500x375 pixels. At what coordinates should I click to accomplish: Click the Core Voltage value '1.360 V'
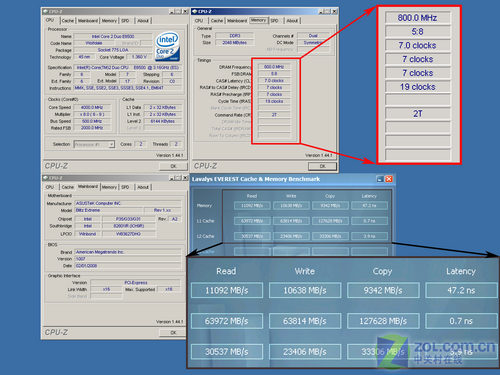[x=139, y=57]
